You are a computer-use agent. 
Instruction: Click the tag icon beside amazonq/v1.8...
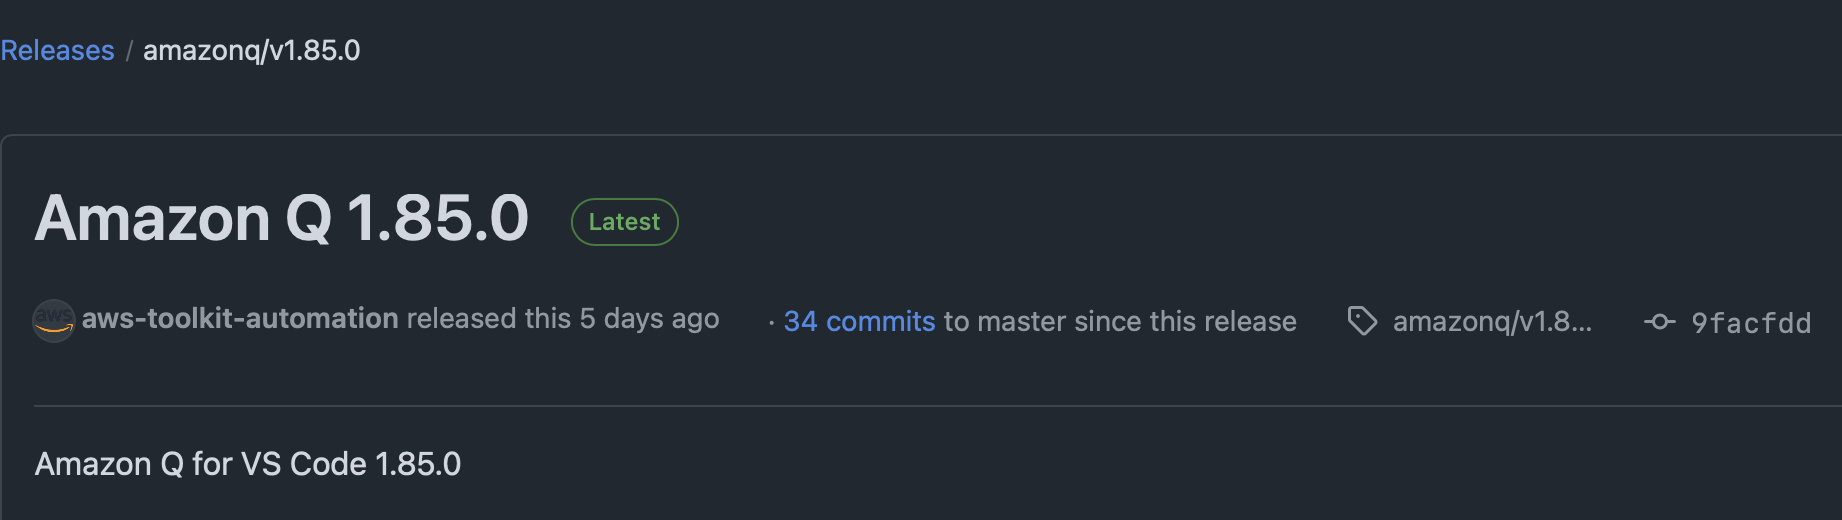(1362, 321)
